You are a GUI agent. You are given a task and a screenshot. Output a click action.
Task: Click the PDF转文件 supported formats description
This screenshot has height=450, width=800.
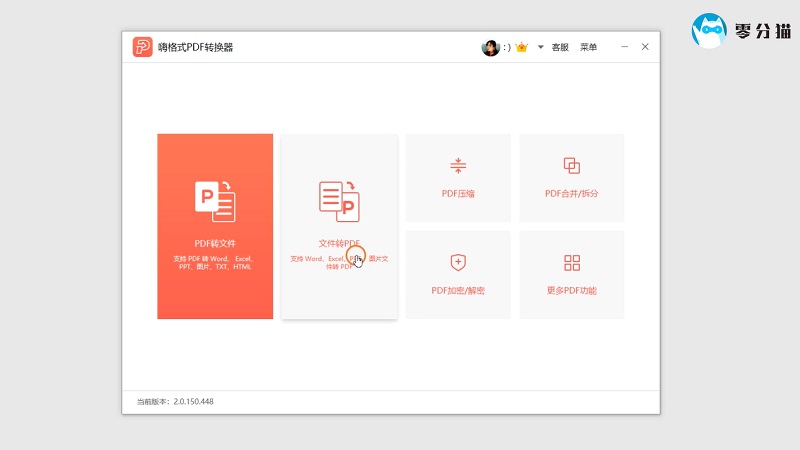(215, 263)
